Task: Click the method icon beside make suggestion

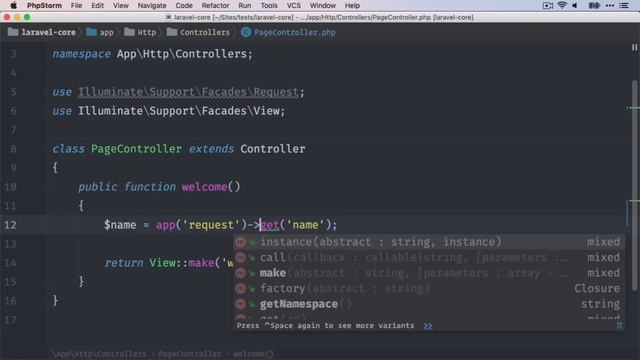Action: tap(240, 273)
